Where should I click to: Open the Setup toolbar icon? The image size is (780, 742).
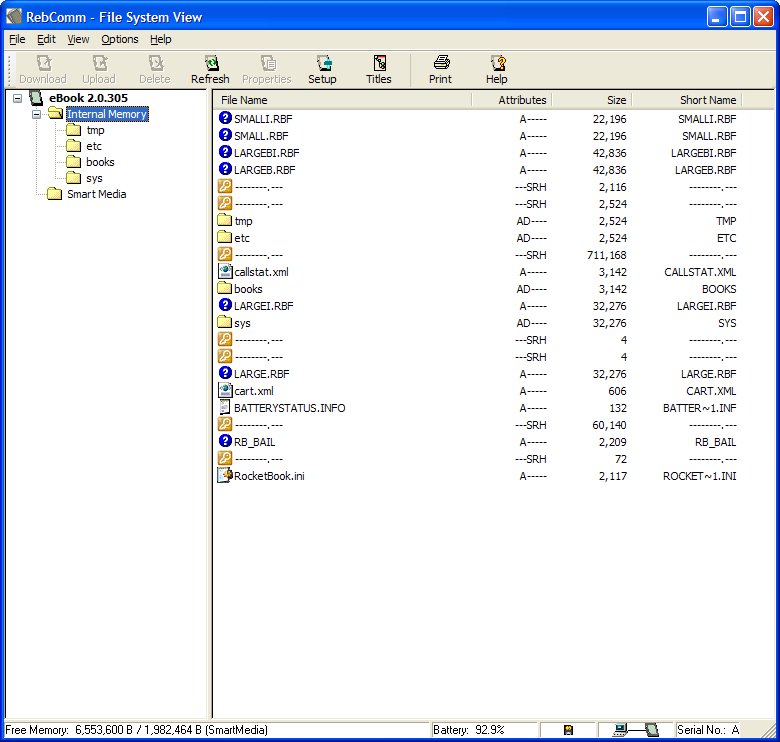coord(324,63)
